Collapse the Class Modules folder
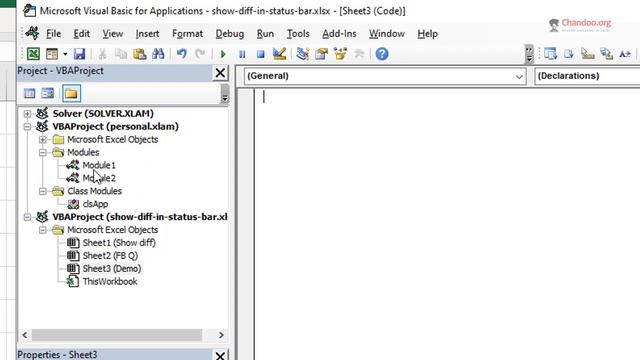 42,191
